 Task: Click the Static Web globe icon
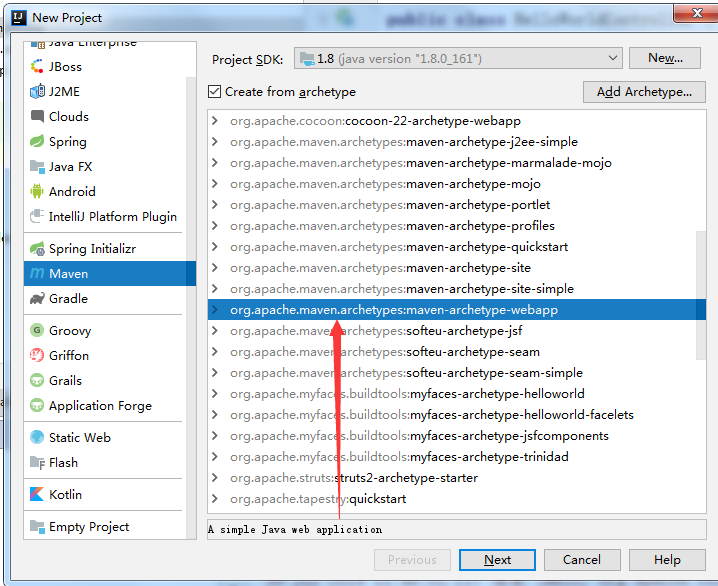37,437
